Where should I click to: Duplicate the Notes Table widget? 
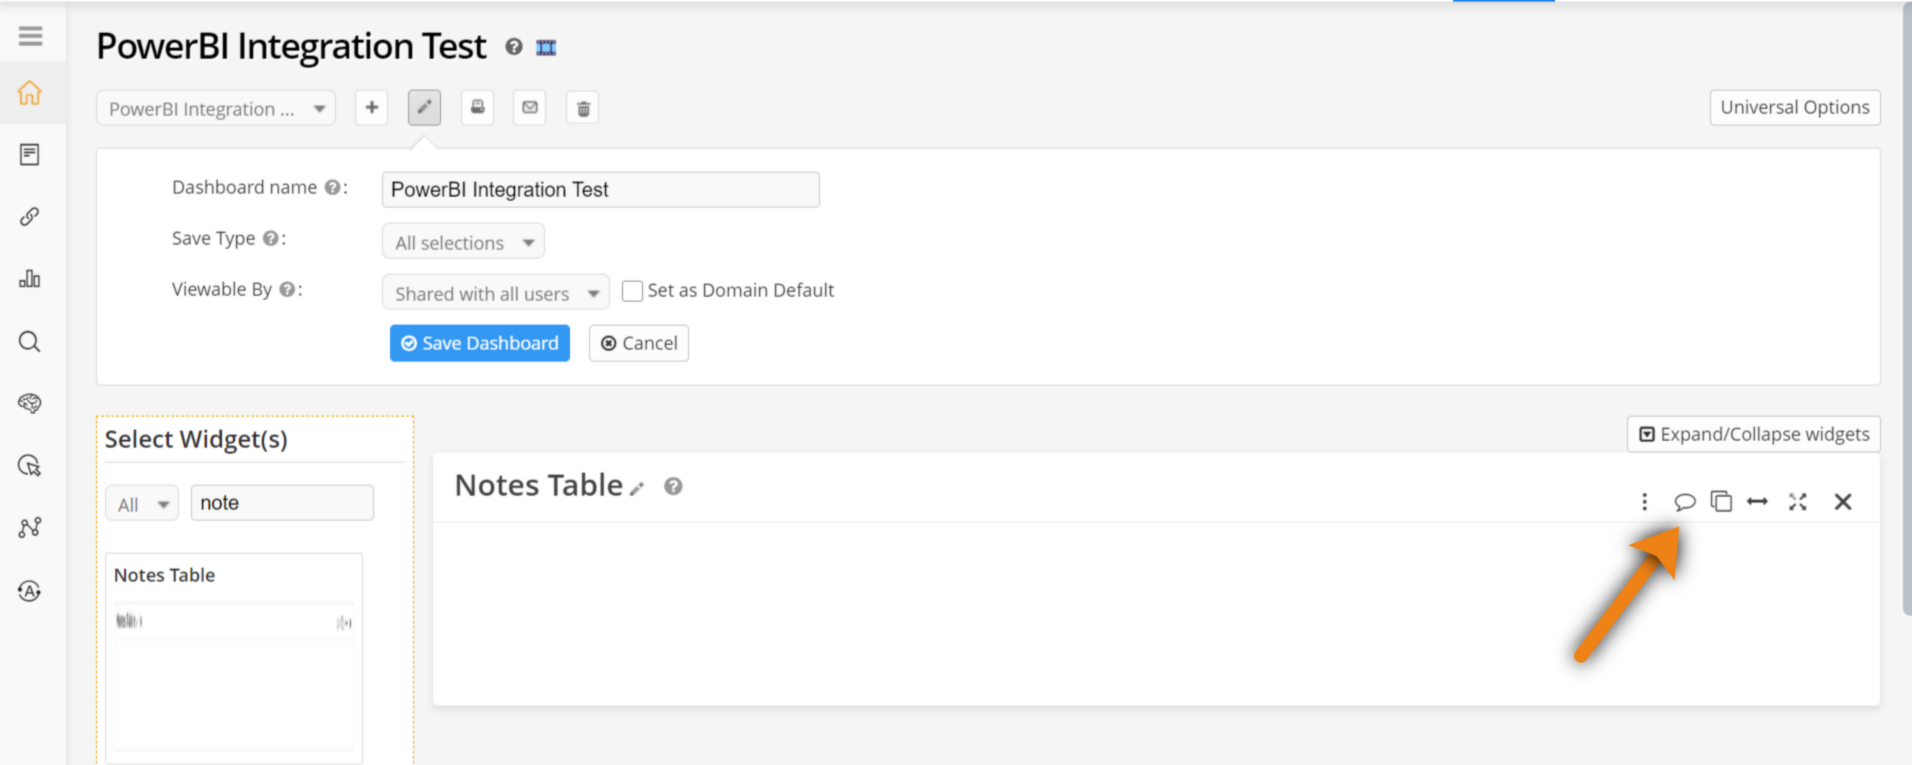pyautogui.click(x=1721, y=501)
